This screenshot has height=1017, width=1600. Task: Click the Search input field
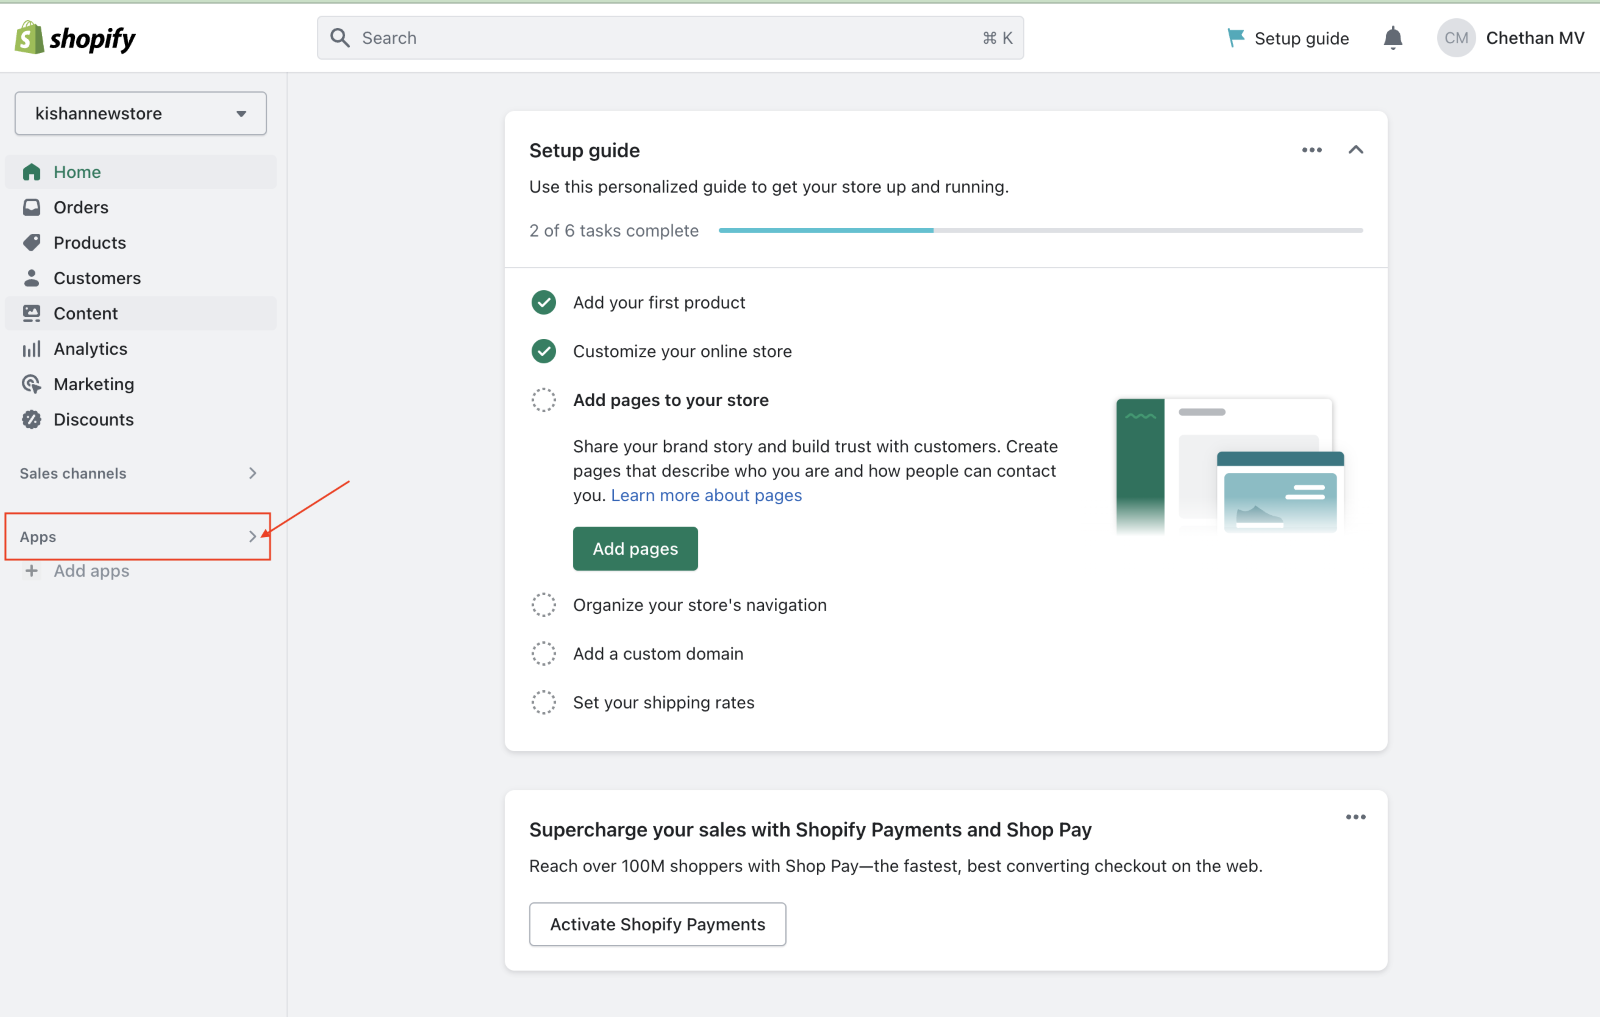coord(670,38)
